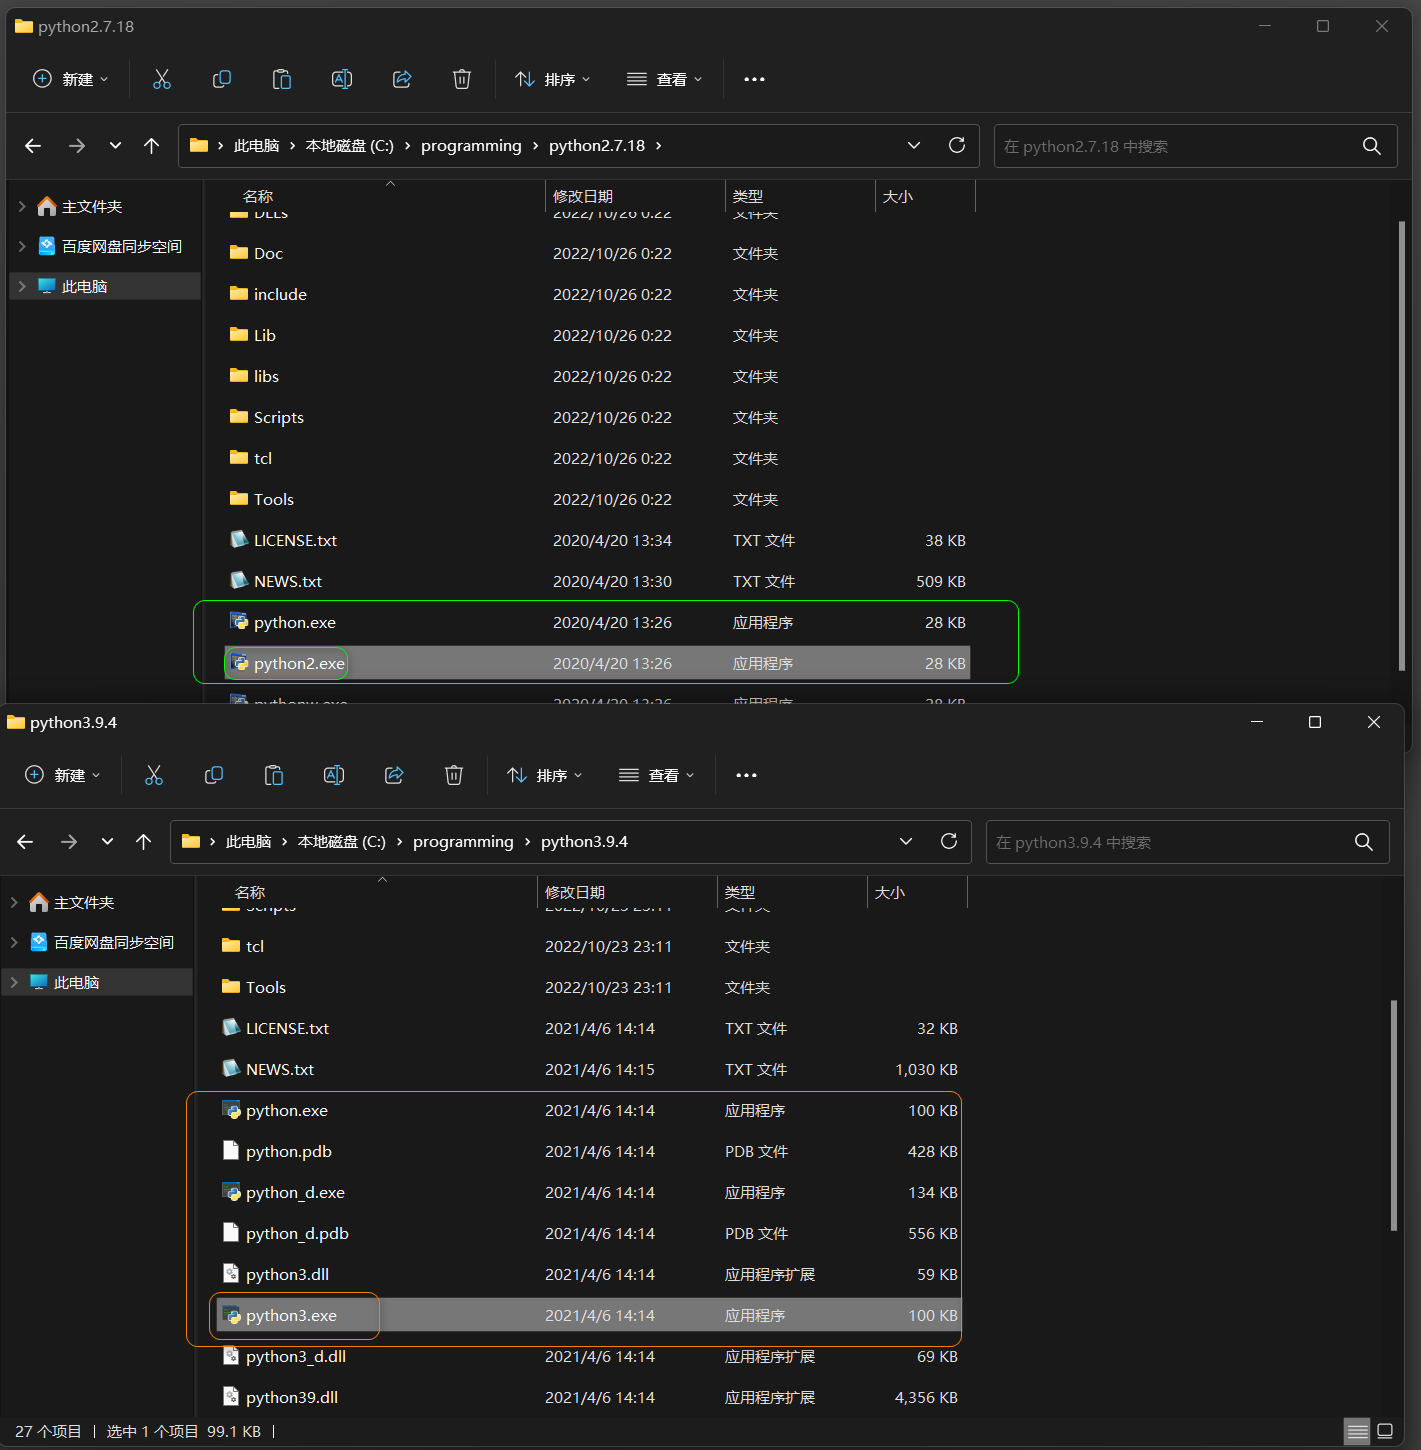Open See more ellipsis in python2.7.18 toolbar
This screenshot has width=1421, height=1450.
[755, 79]
